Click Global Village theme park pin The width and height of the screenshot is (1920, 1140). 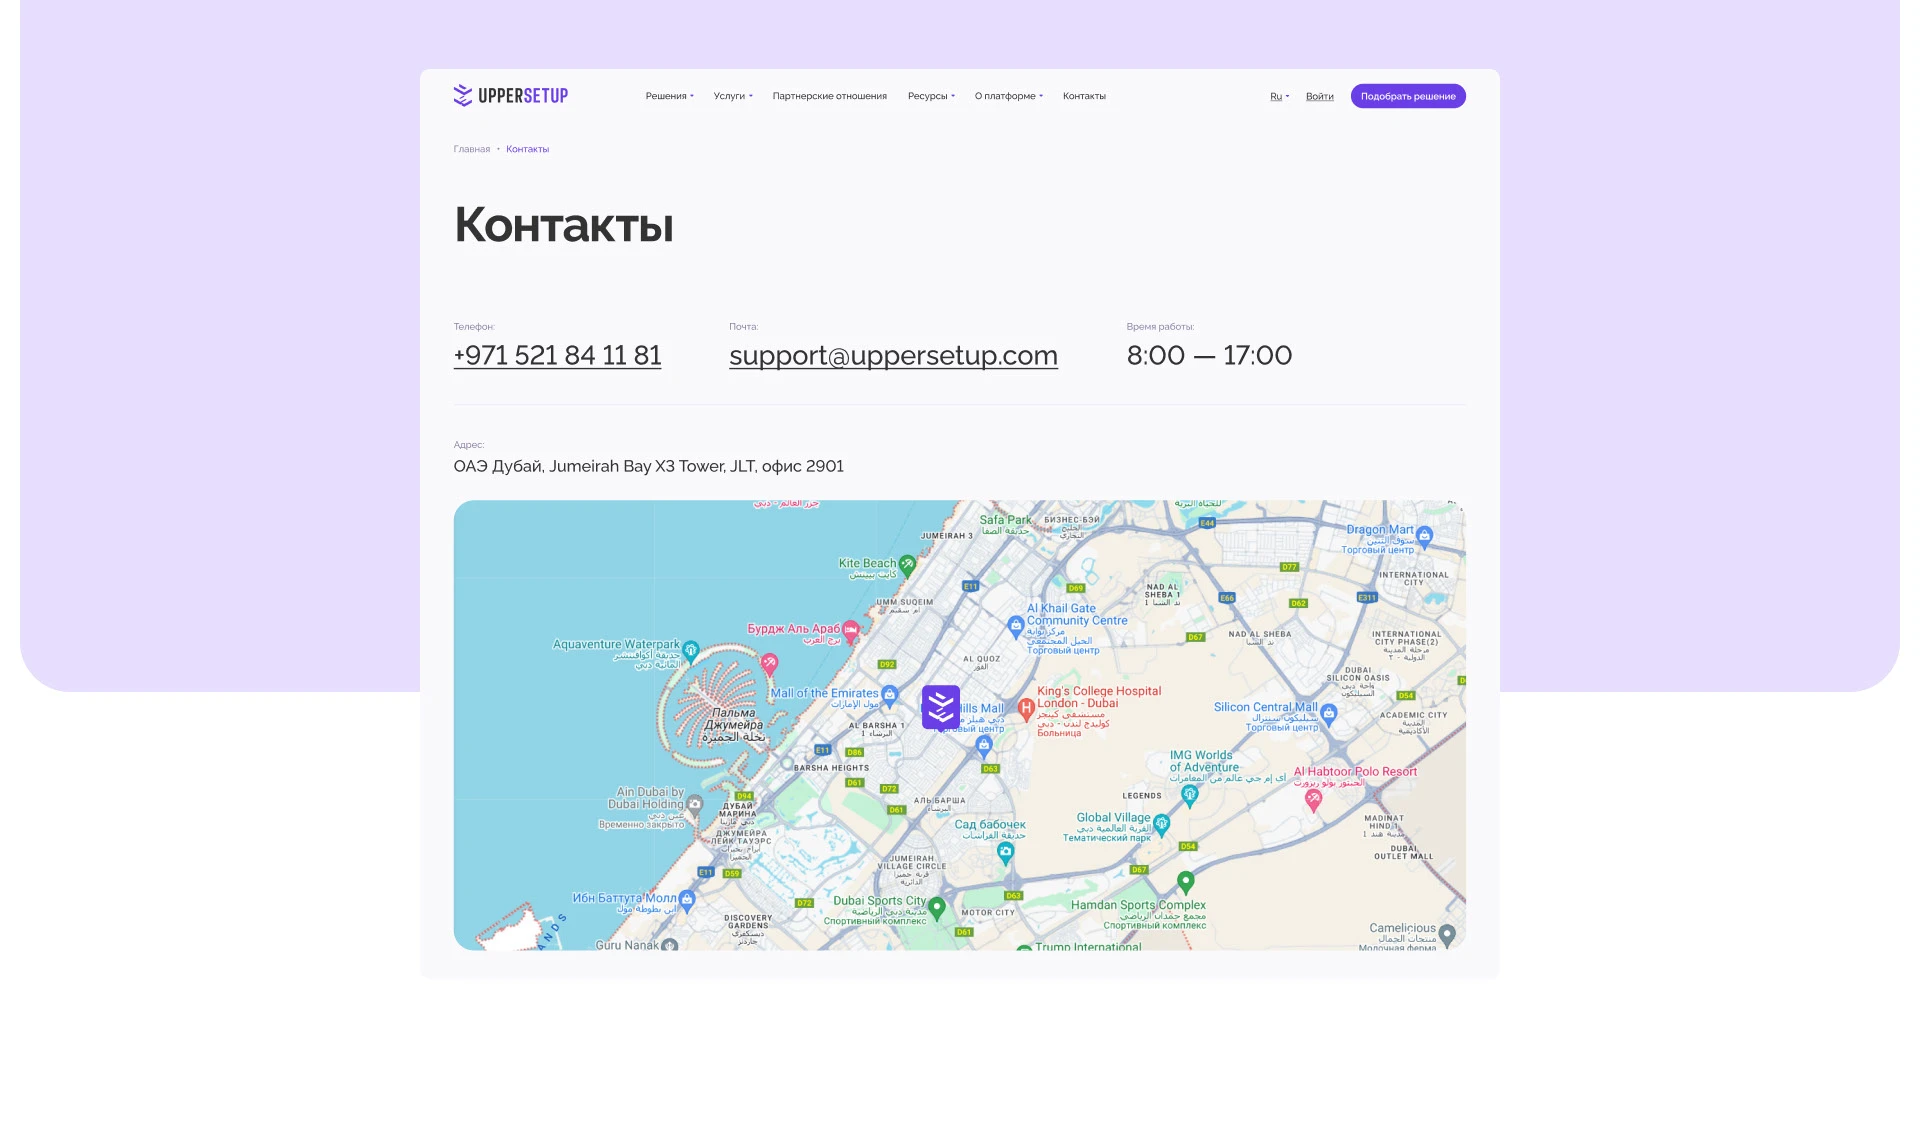pos(1161,824)
